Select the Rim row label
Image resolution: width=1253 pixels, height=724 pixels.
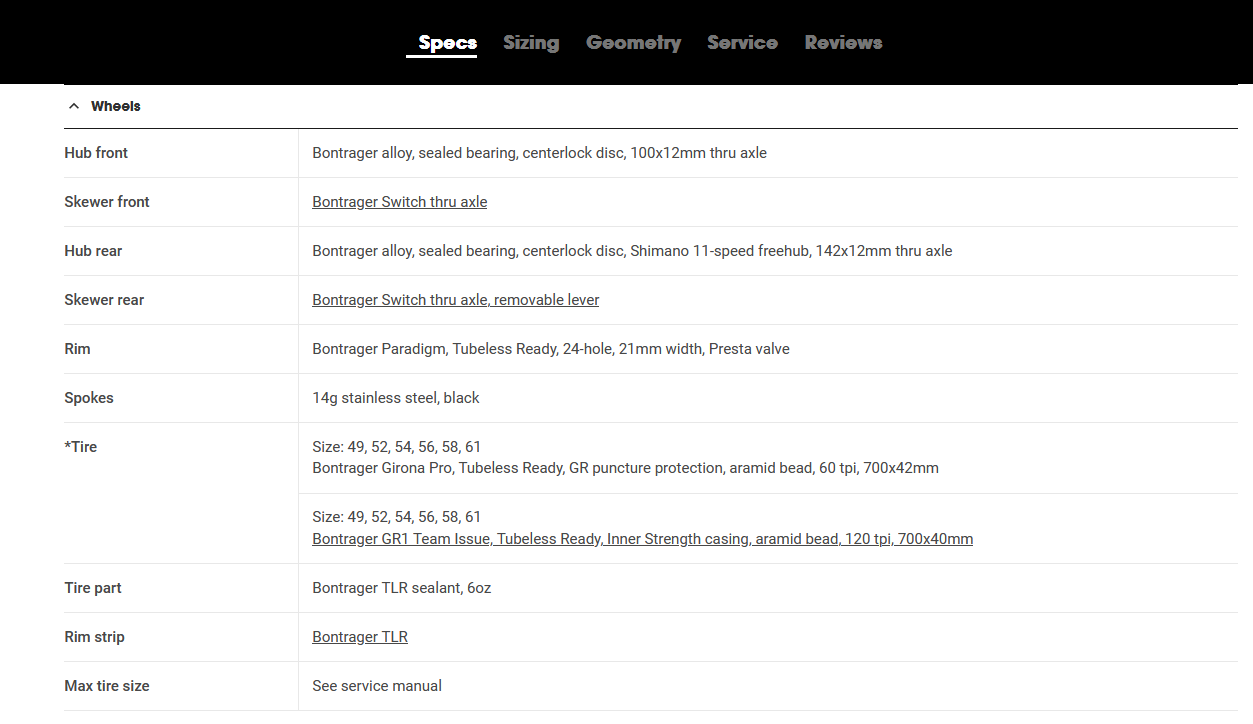coord(77,349)
